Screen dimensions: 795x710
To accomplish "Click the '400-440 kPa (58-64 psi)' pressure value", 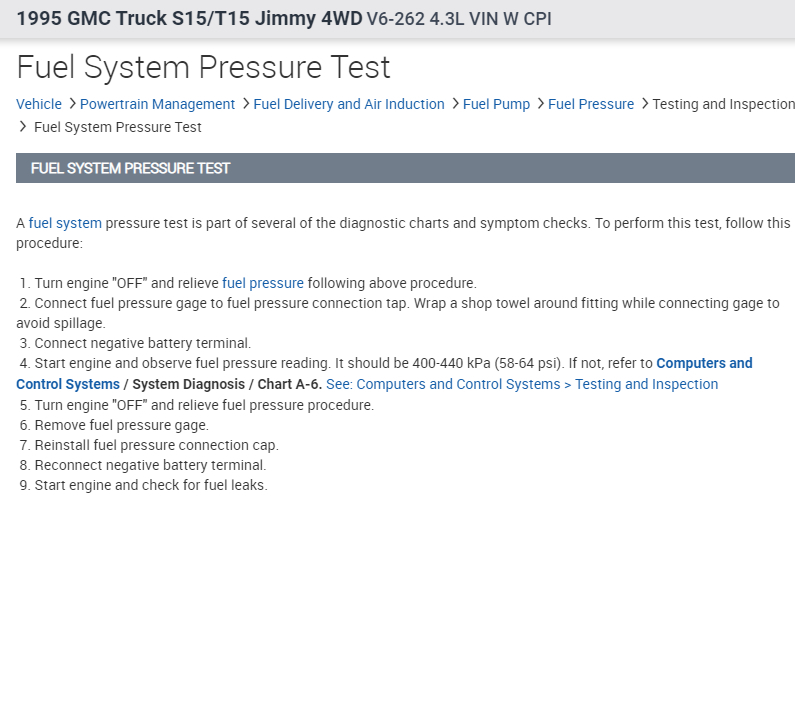I will [487, 363].
